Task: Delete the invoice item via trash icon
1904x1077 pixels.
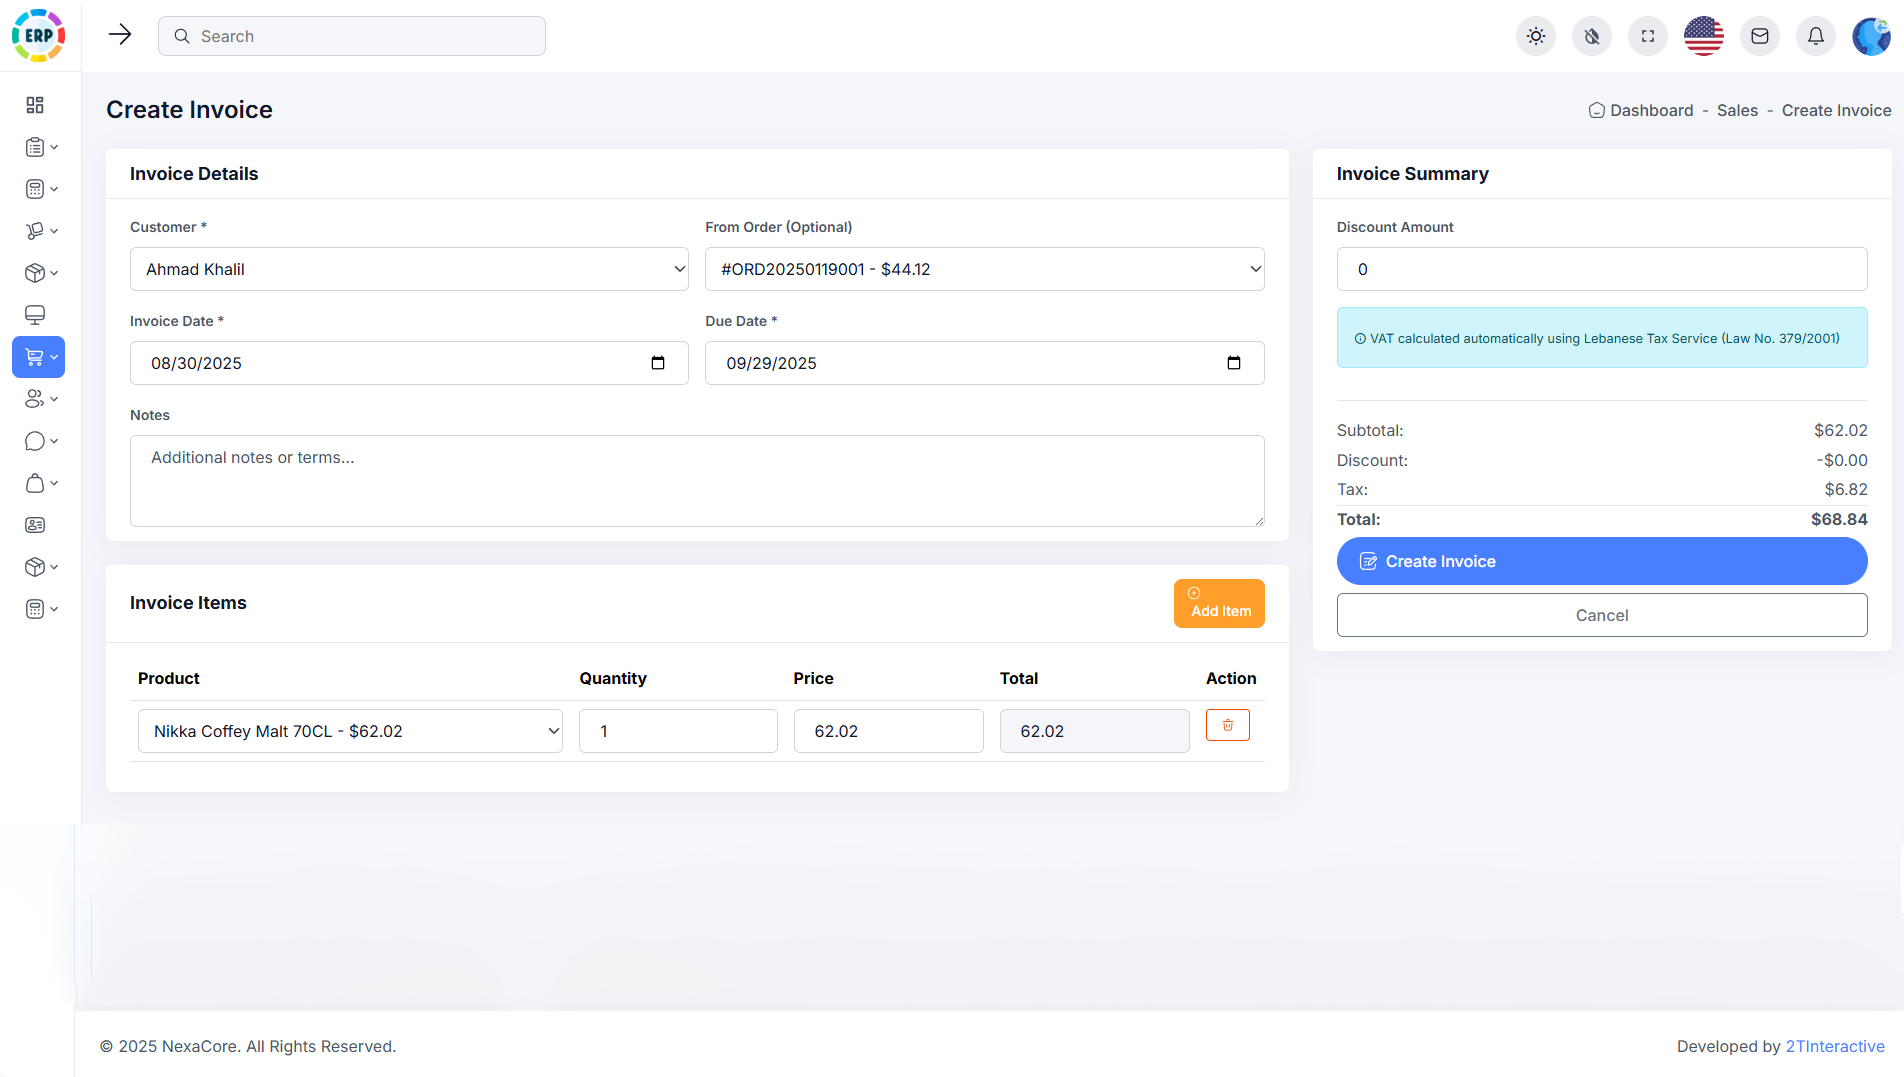Action: coord(1227,725)
